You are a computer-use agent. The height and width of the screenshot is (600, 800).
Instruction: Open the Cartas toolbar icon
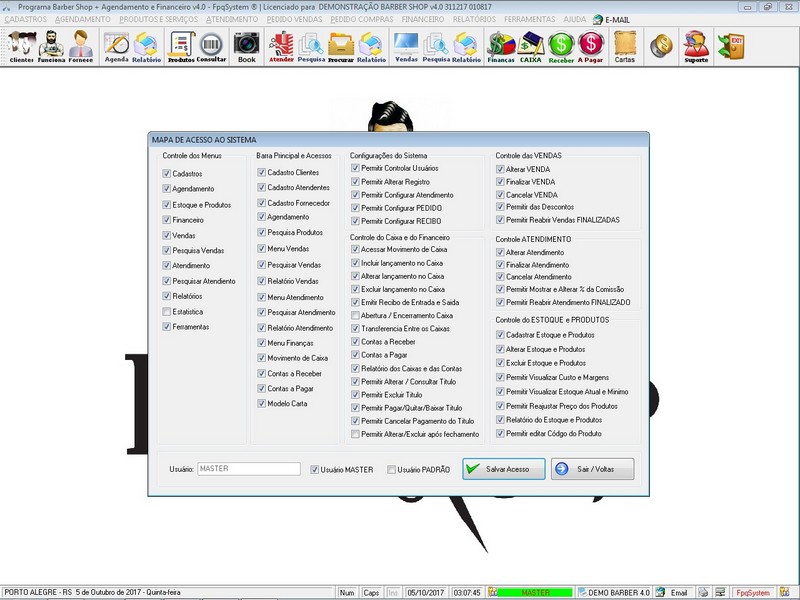624,47
